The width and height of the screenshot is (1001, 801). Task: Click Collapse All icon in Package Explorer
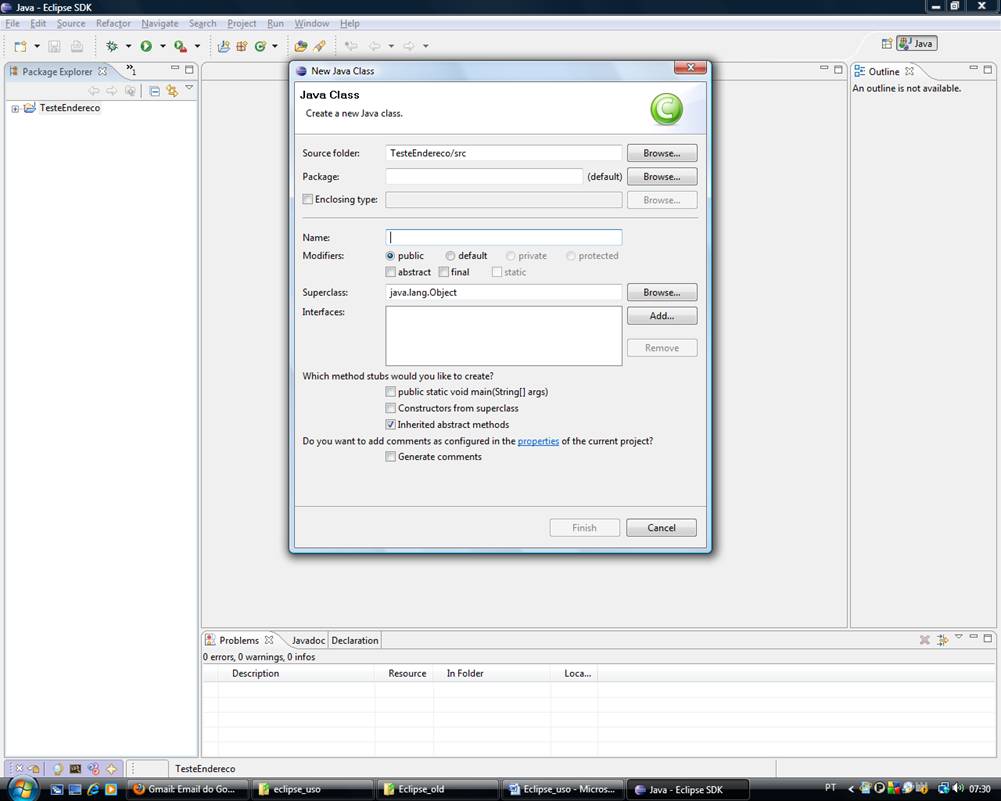(x=154, y=91)
